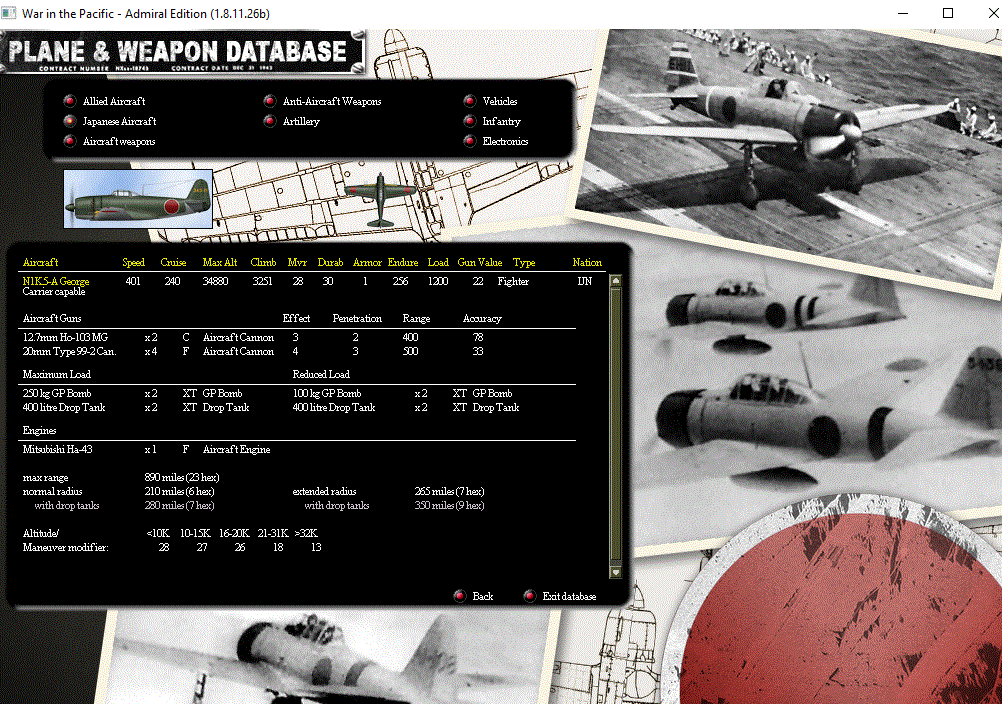The height and width of the screenshot is (704, 1002).
Task: Click the Endure column header
Action: click(403, 262)
